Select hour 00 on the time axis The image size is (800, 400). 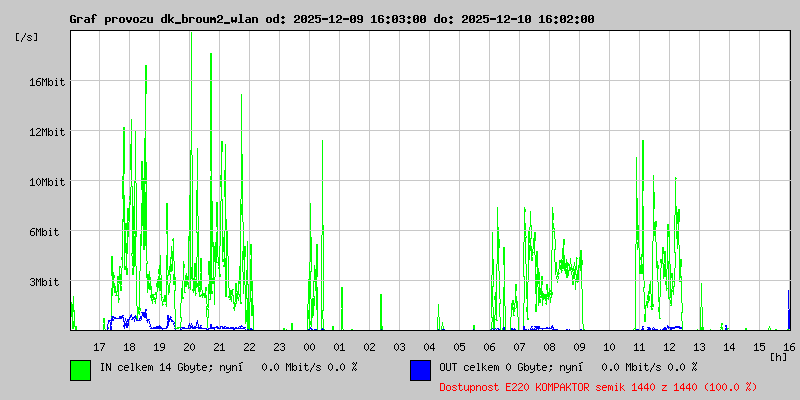click(x=309, y=346)
